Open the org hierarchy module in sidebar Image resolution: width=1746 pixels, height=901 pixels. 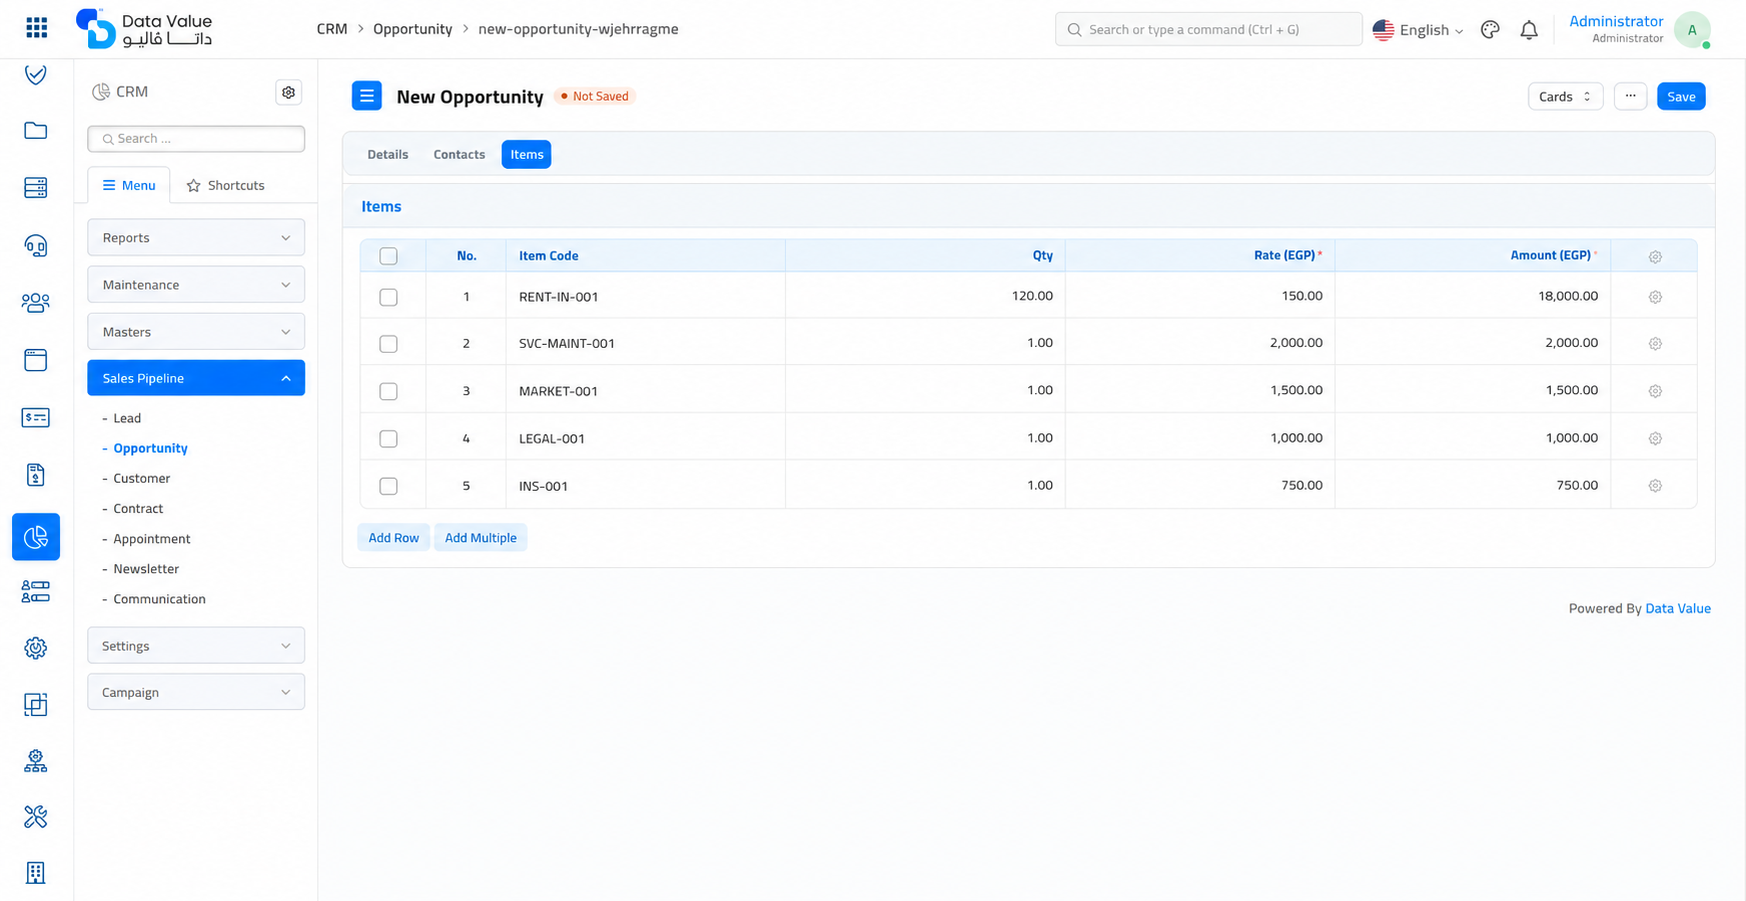(x=36, y=761)
